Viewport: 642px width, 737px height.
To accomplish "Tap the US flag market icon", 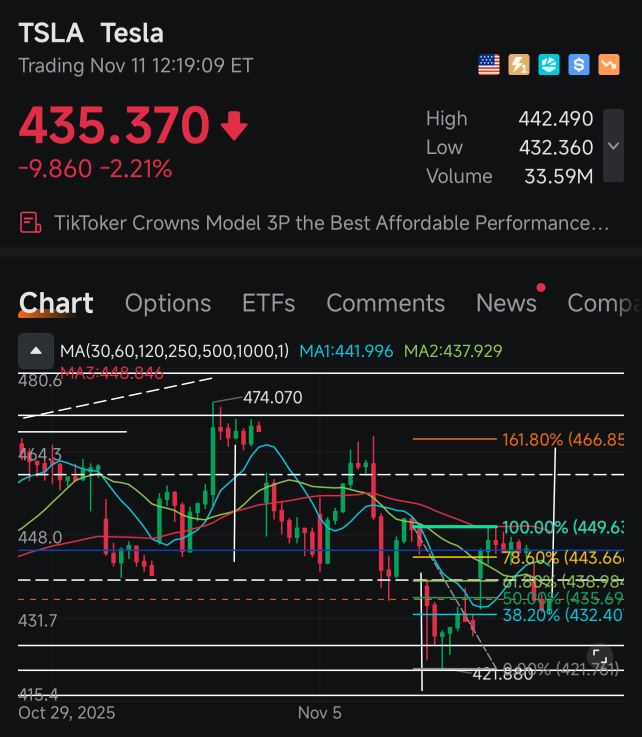I will pyautogui.click(x=489, y=65).
